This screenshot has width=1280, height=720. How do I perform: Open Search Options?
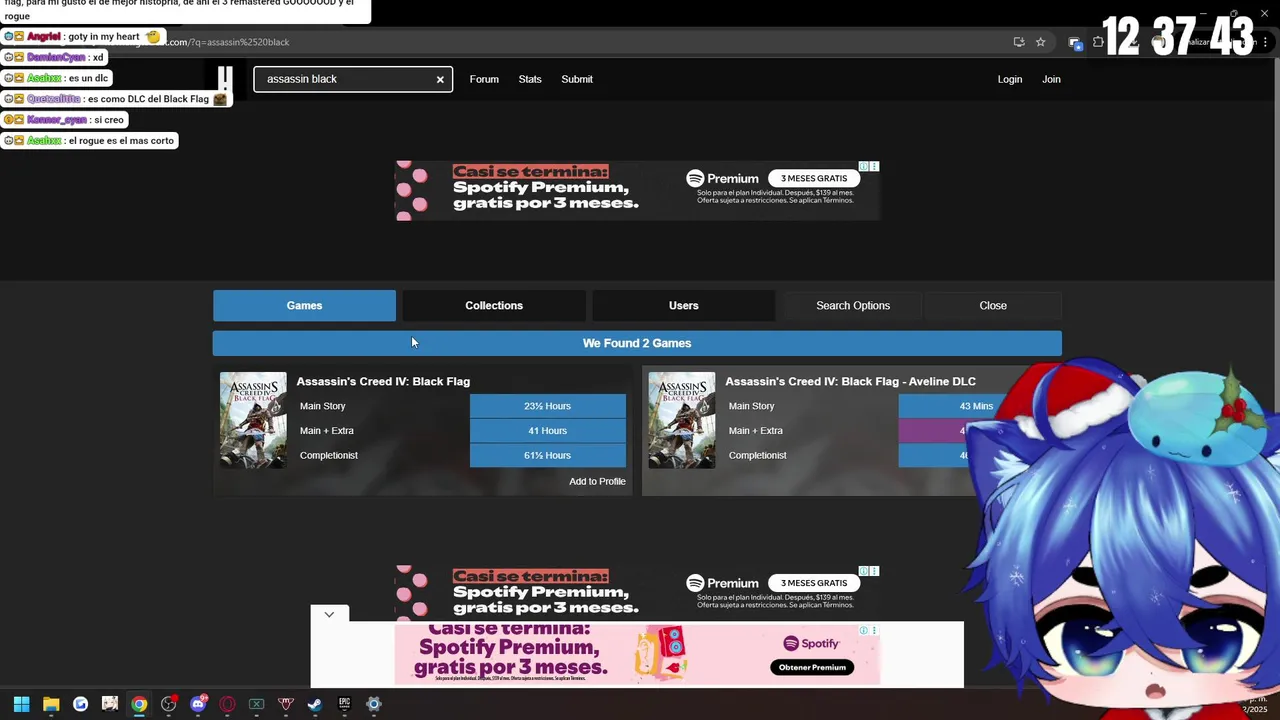[853, 306]
